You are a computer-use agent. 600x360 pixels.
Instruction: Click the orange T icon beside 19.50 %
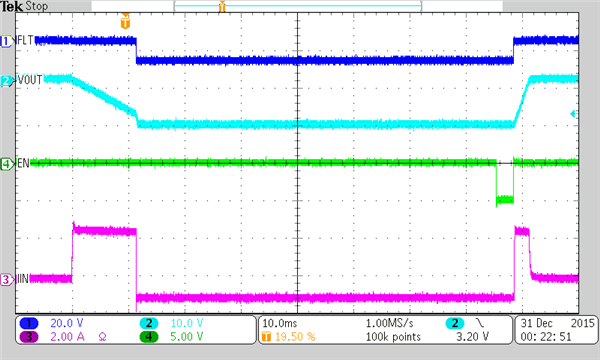[x=266, y=337]
